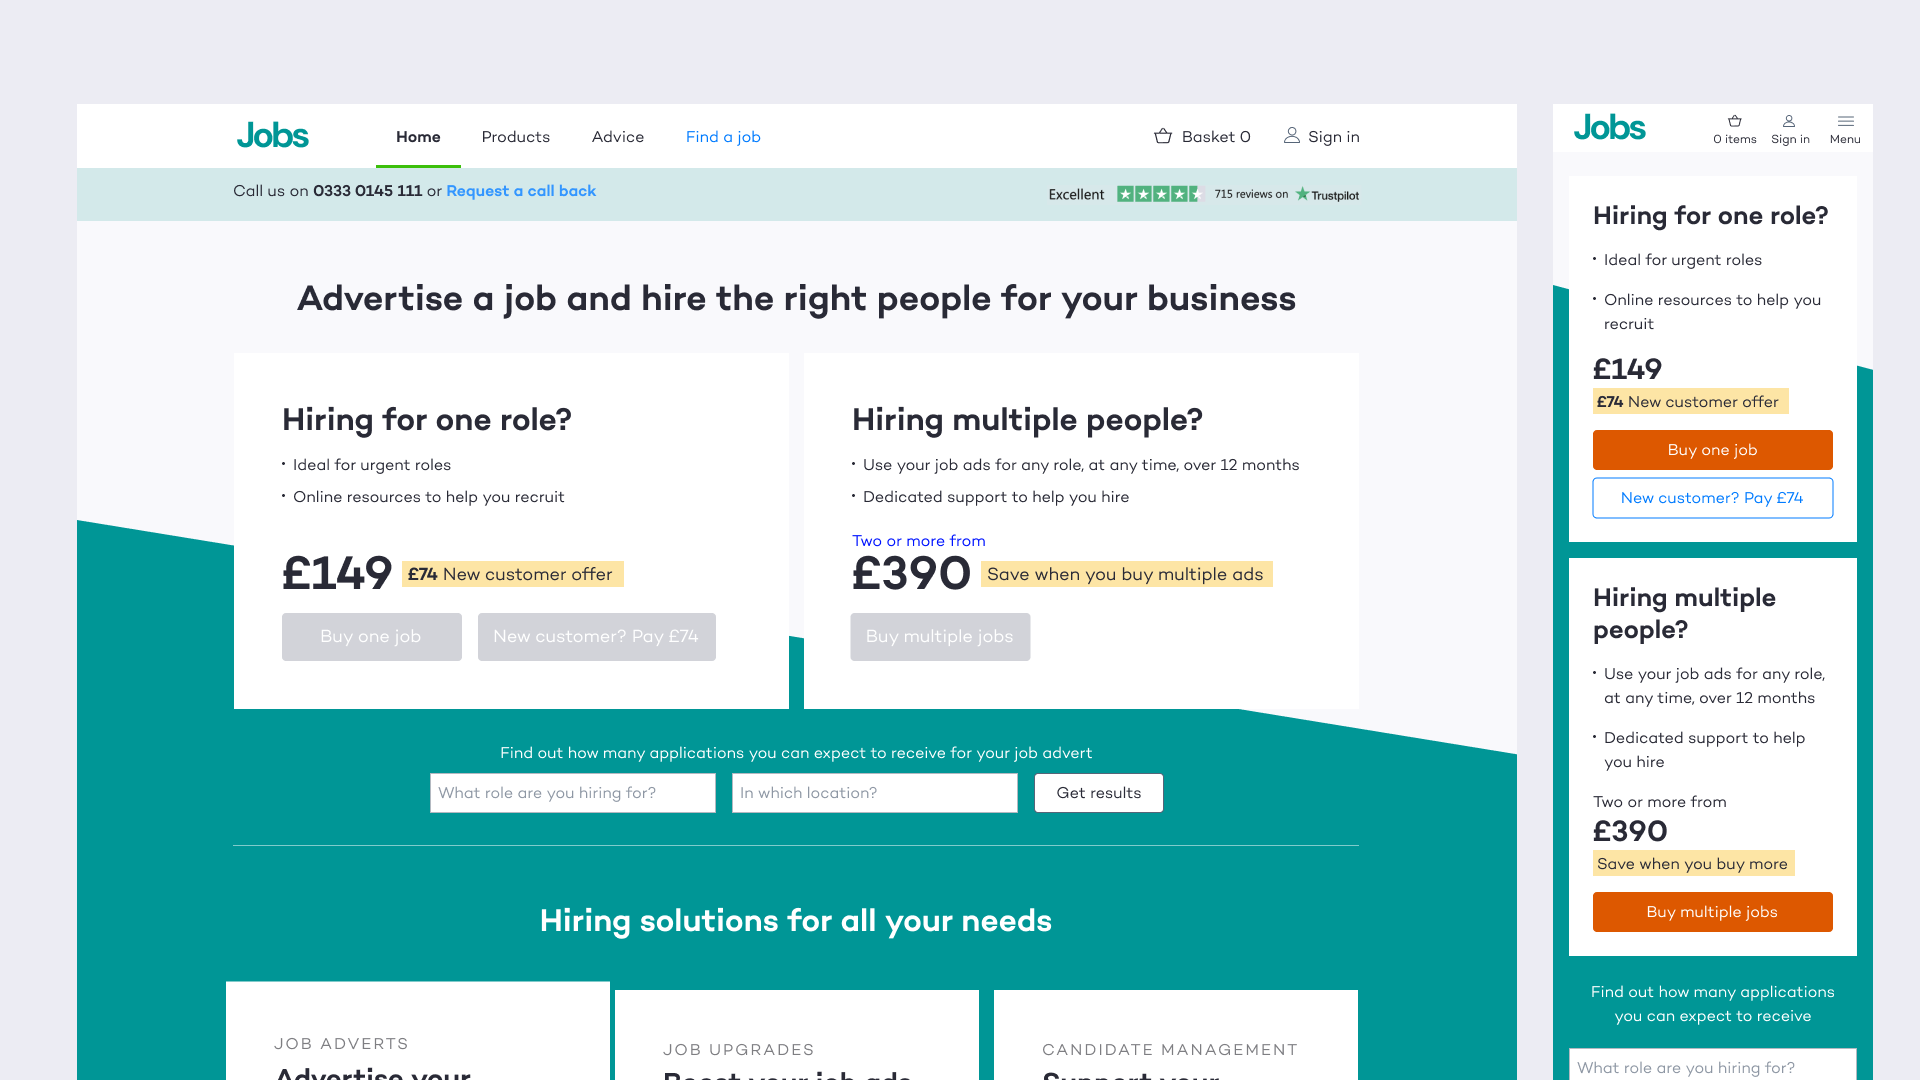Open mobile basket showing 0 items

1734,129
